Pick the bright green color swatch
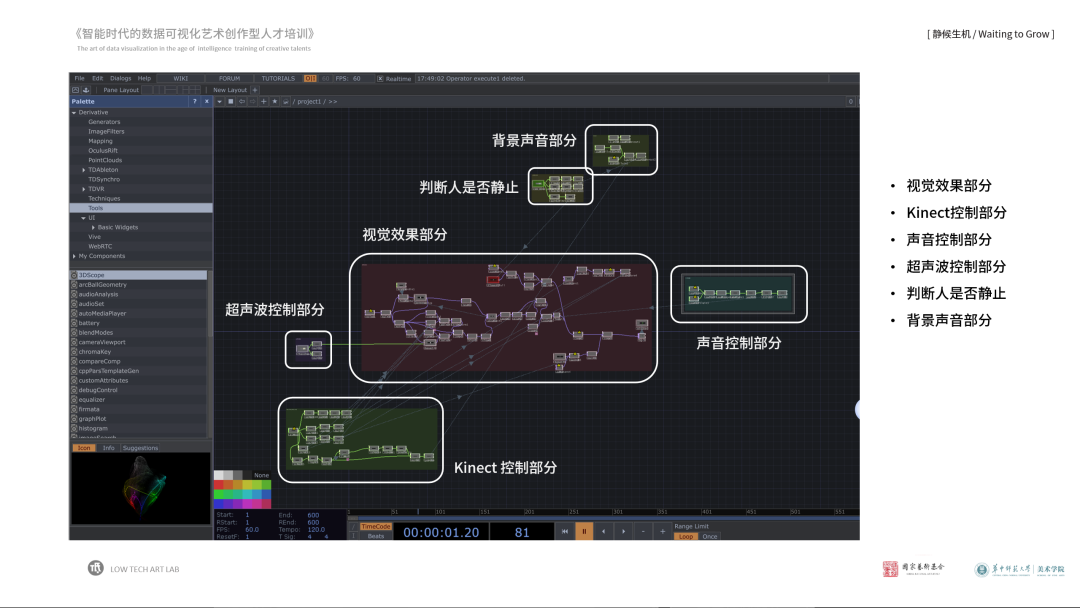Screen dimensions: 1080x608 [218, 494]
